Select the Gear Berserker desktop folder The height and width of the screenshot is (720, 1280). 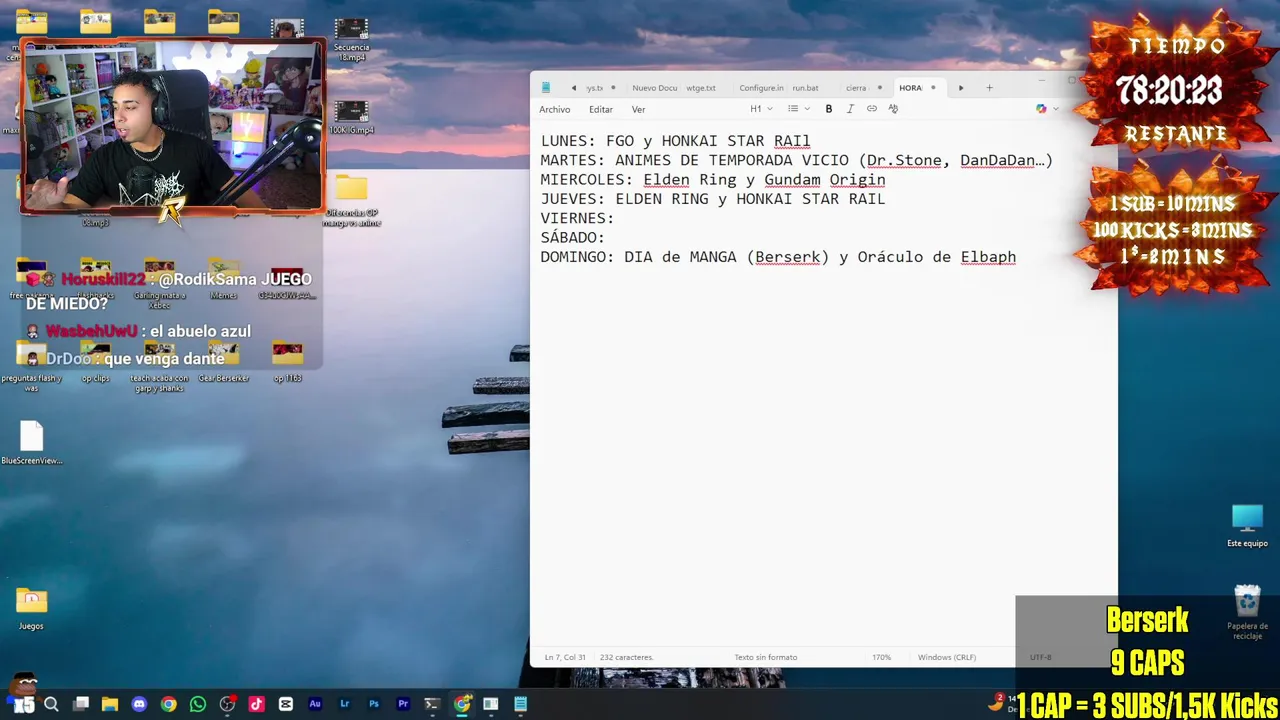point(223,363)
